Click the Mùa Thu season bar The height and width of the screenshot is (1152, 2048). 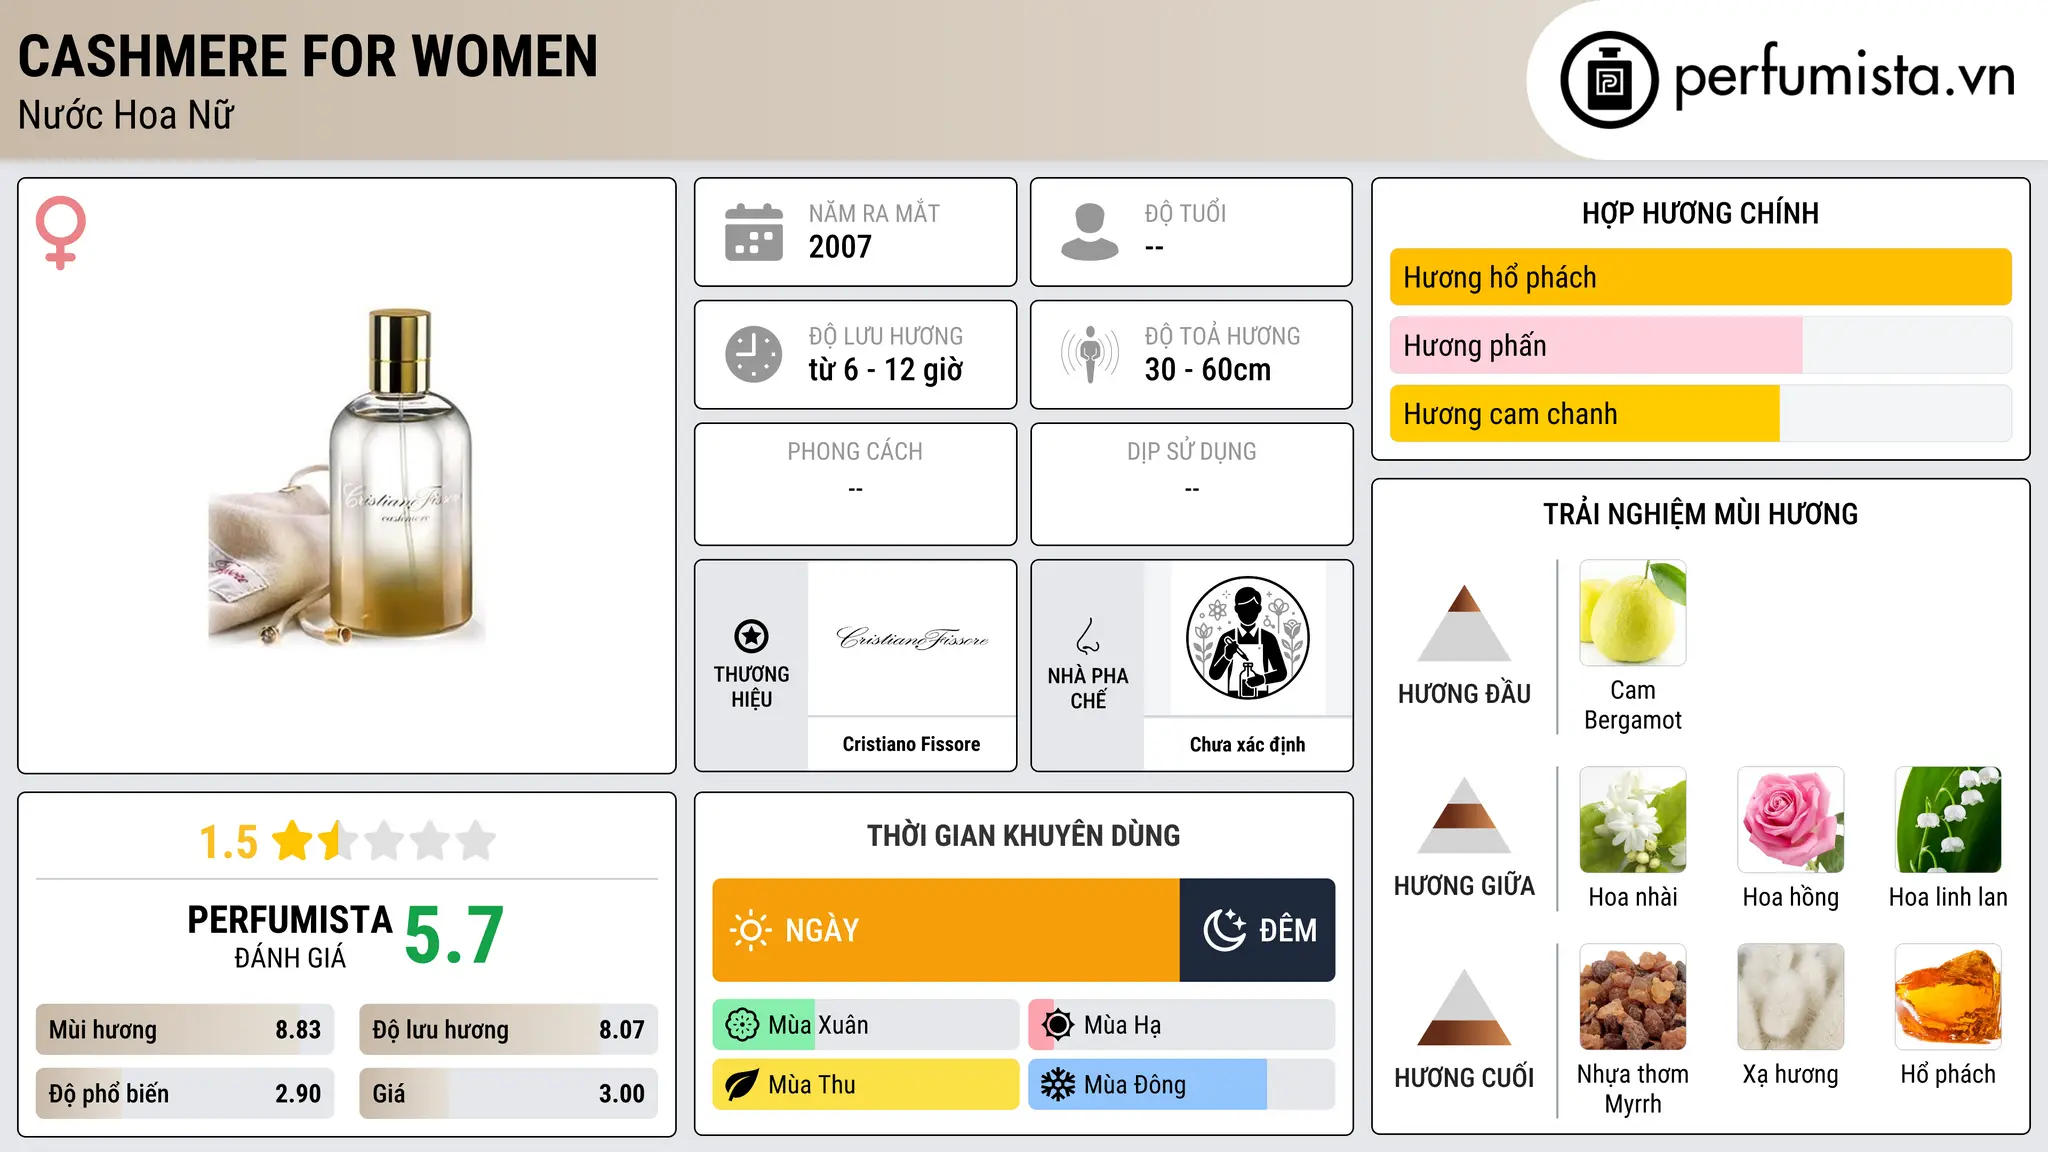(866, 1085)
